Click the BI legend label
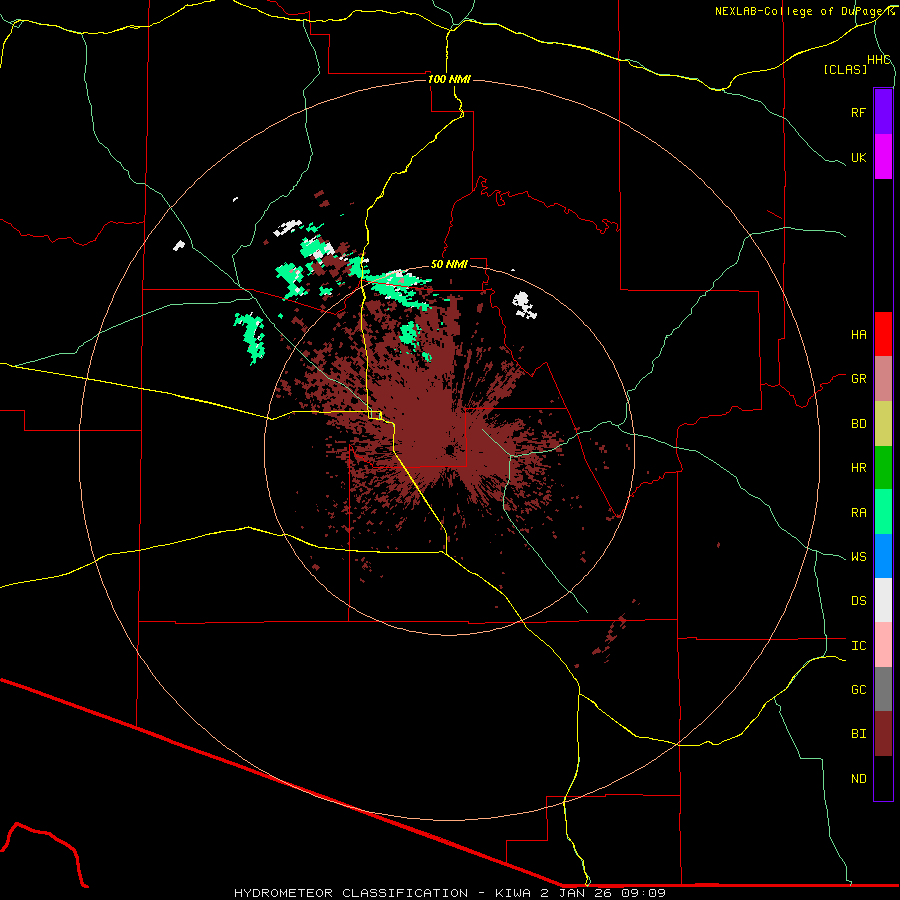900x900 pixels. (858, 734)
